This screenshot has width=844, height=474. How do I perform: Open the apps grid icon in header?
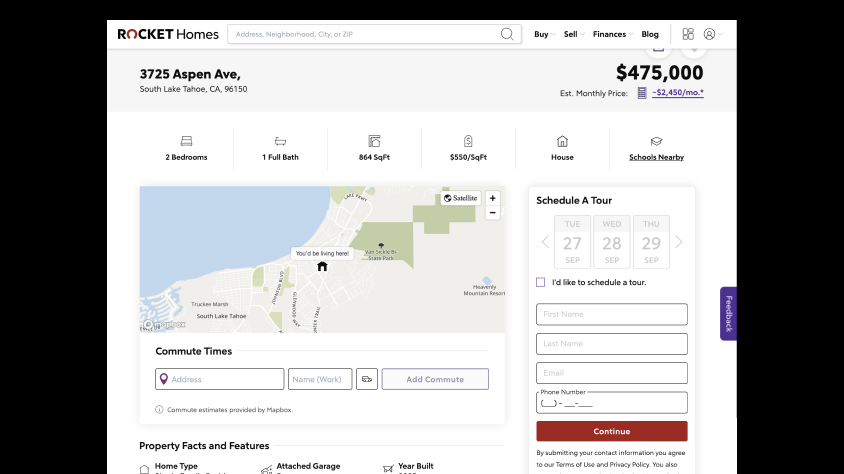pyautogui.click(x=688, y=34)
